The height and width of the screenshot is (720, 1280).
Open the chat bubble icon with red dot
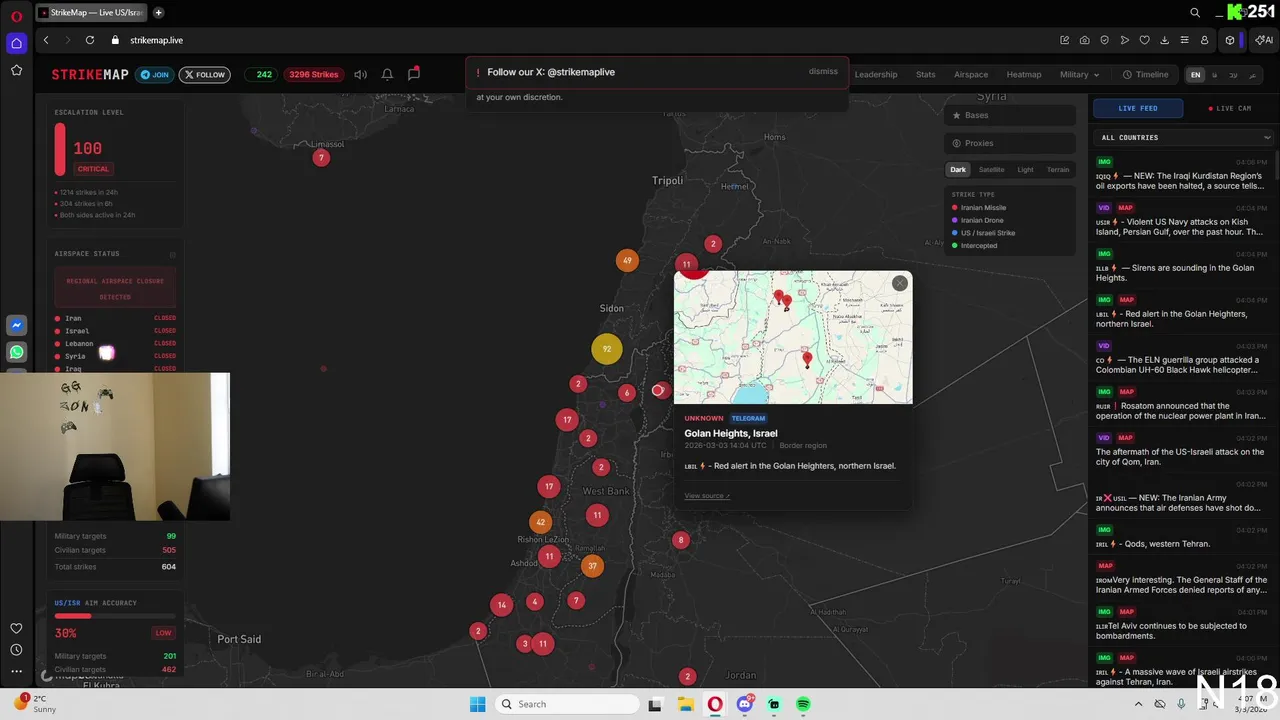tap(413, 74)
